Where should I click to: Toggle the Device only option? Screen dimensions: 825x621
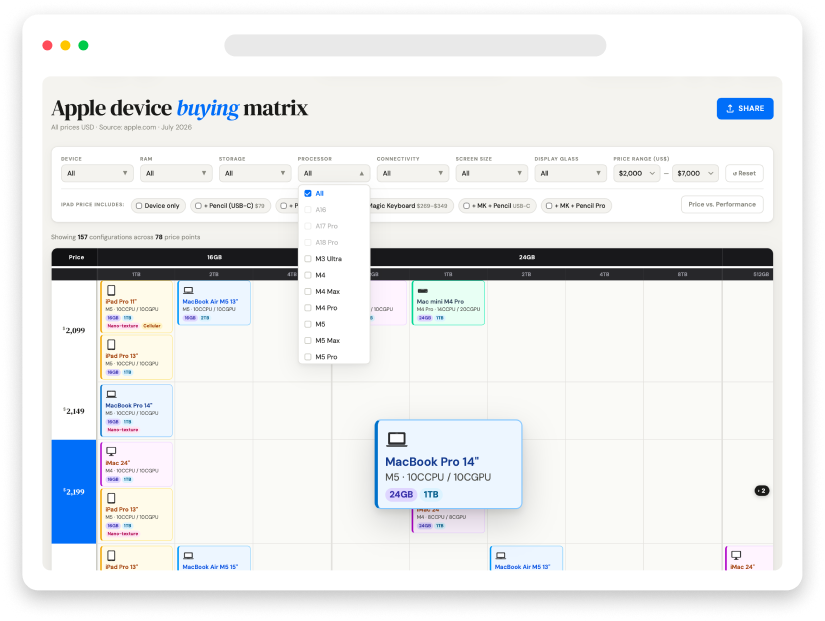(x=158, y=206)
